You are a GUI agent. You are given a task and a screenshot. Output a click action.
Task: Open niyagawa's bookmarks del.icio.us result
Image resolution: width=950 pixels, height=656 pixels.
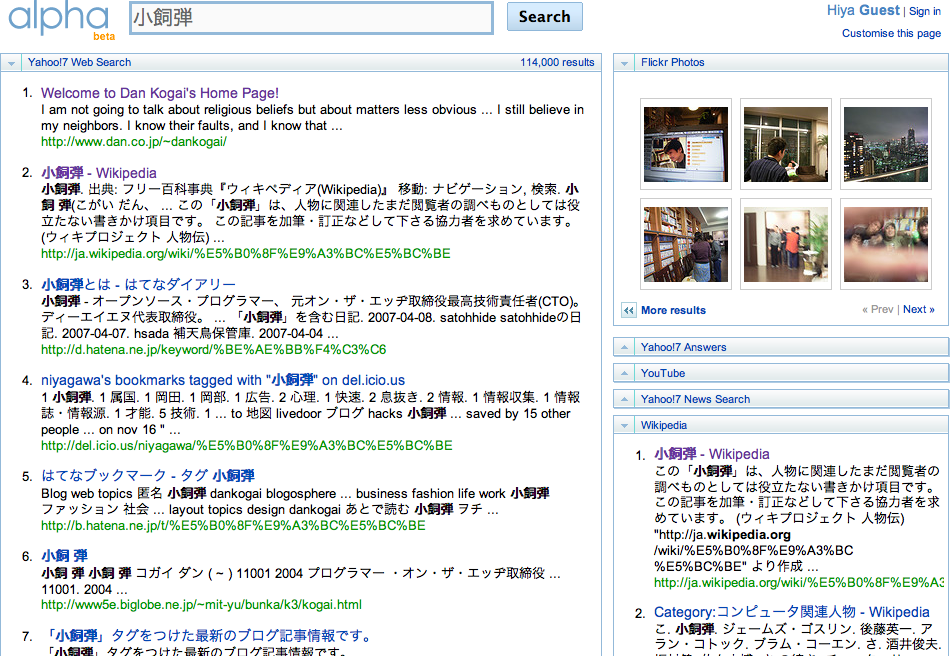click(x=223, y=380)
